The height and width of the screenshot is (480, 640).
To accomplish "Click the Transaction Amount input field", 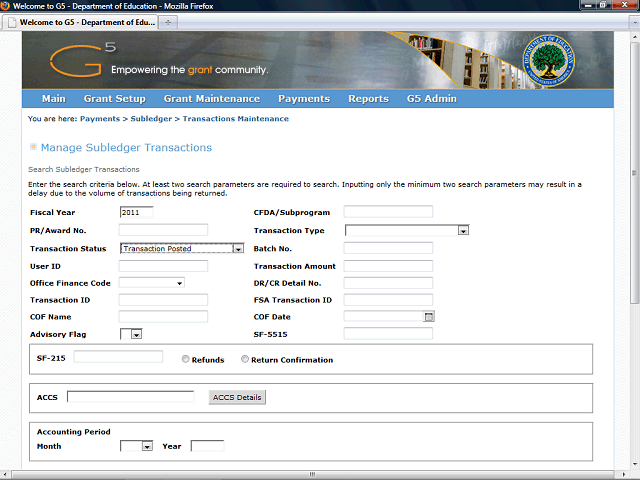I will [388, 266].
